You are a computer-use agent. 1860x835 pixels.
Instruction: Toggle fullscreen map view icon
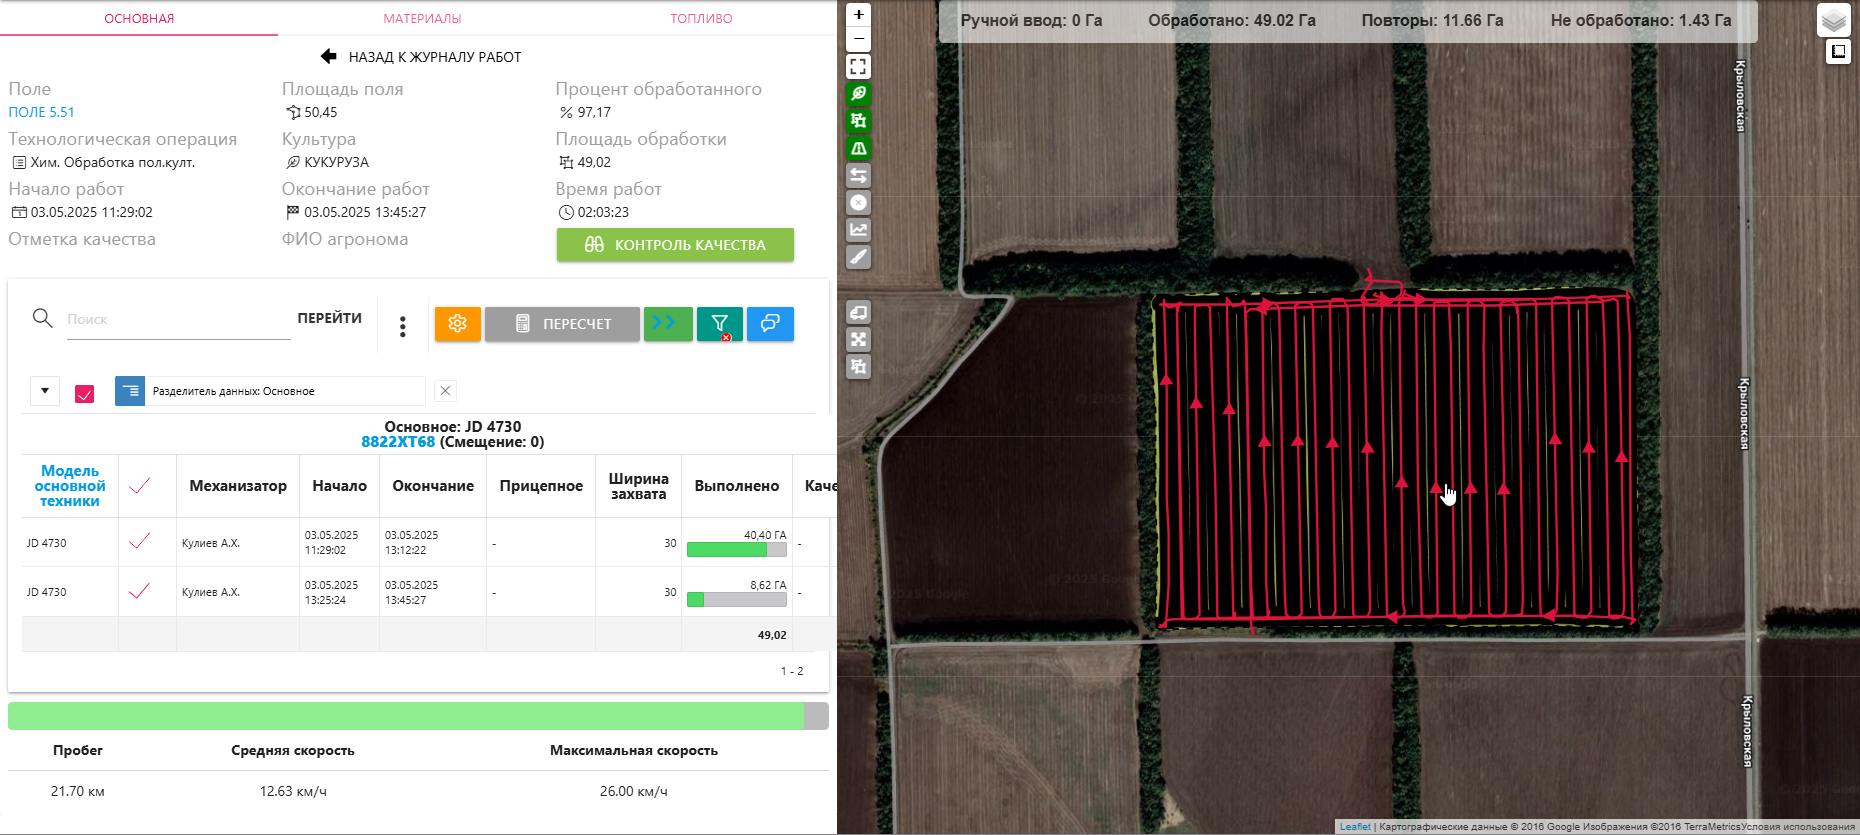pos(858,67)
